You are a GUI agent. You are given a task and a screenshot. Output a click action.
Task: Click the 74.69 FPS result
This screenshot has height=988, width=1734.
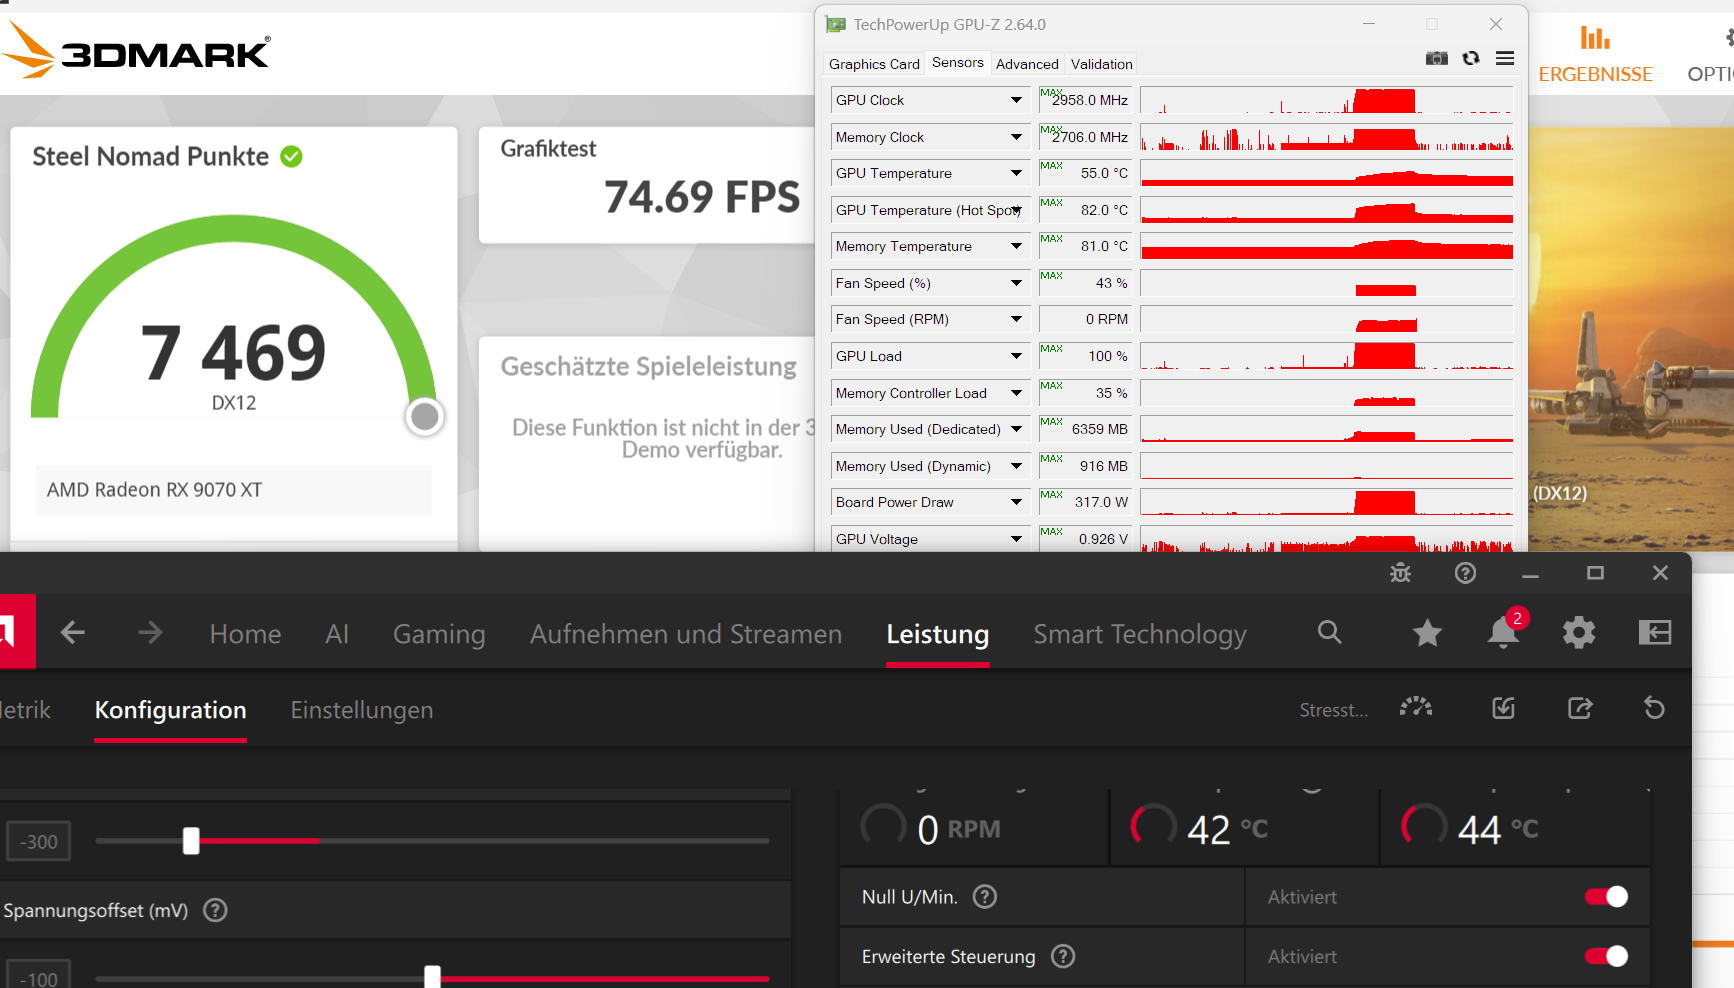coord(702,197)
